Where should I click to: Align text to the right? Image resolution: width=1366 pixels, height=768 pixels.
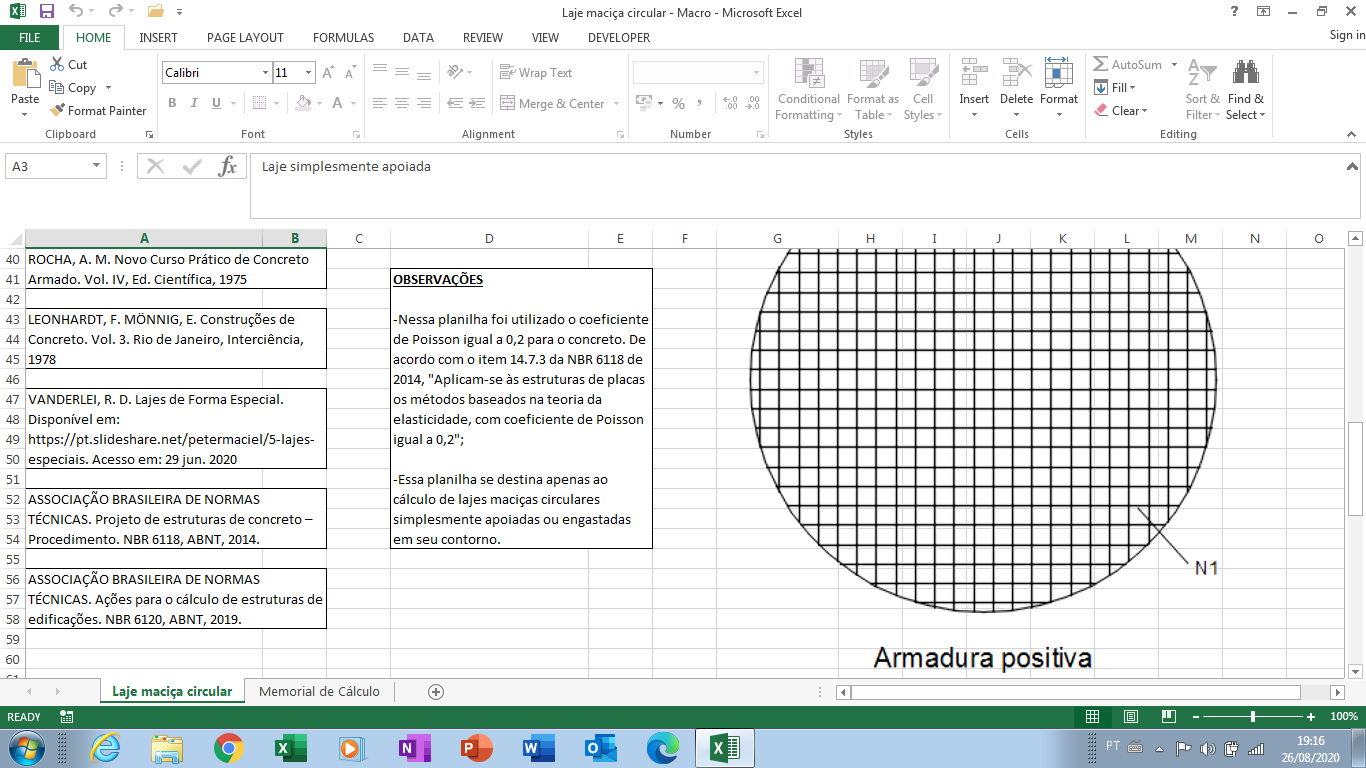click(x=424, y=103)
